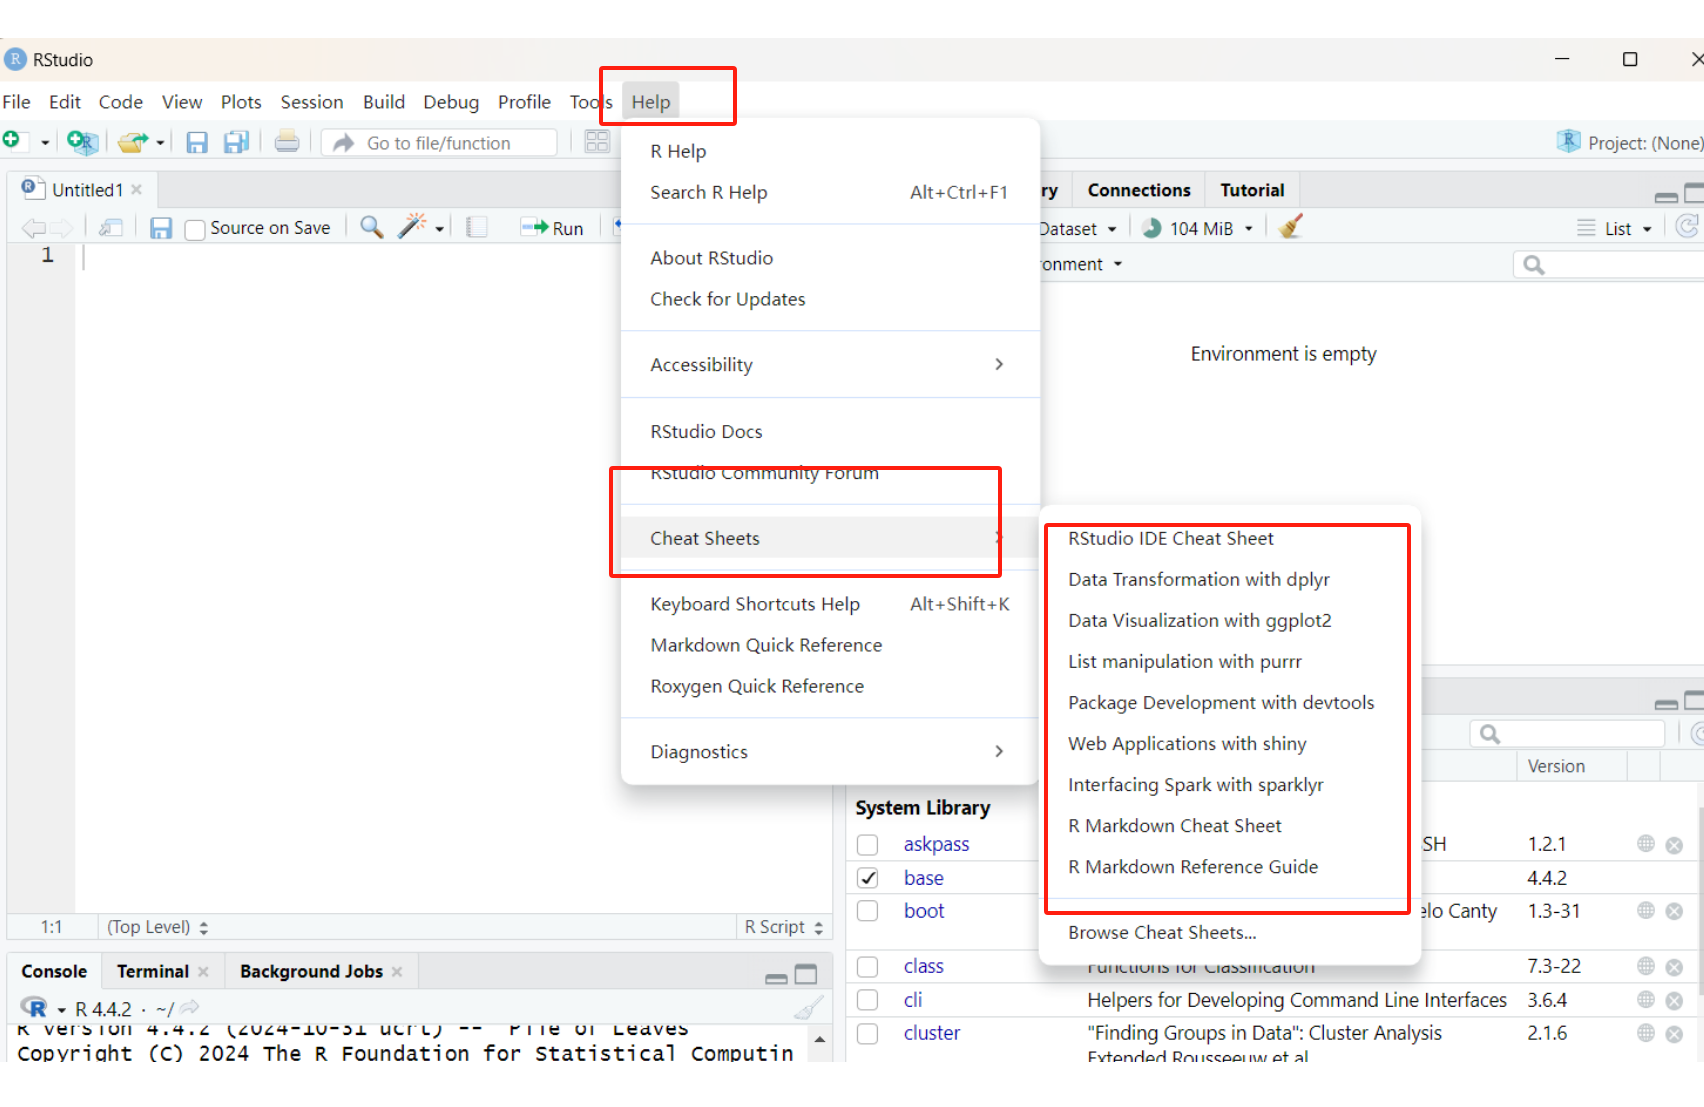Open the Help menu
The image size is (1704, 1107).
point(651,102)
